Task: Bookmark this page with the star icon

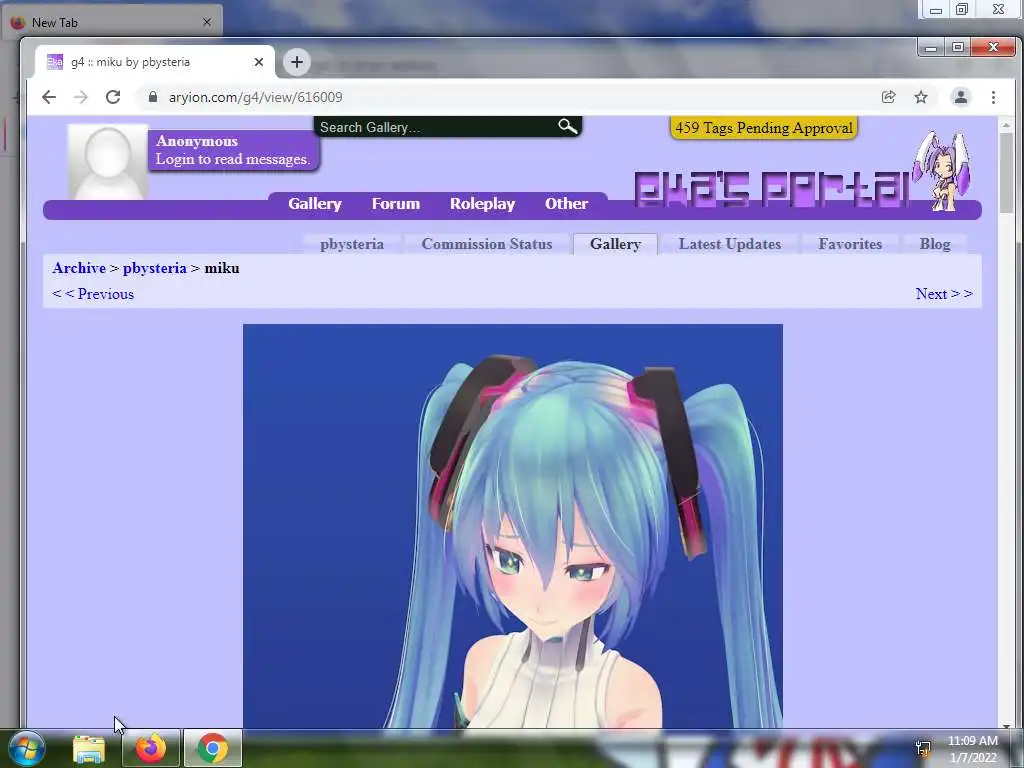Action: [x=921, y=97]
